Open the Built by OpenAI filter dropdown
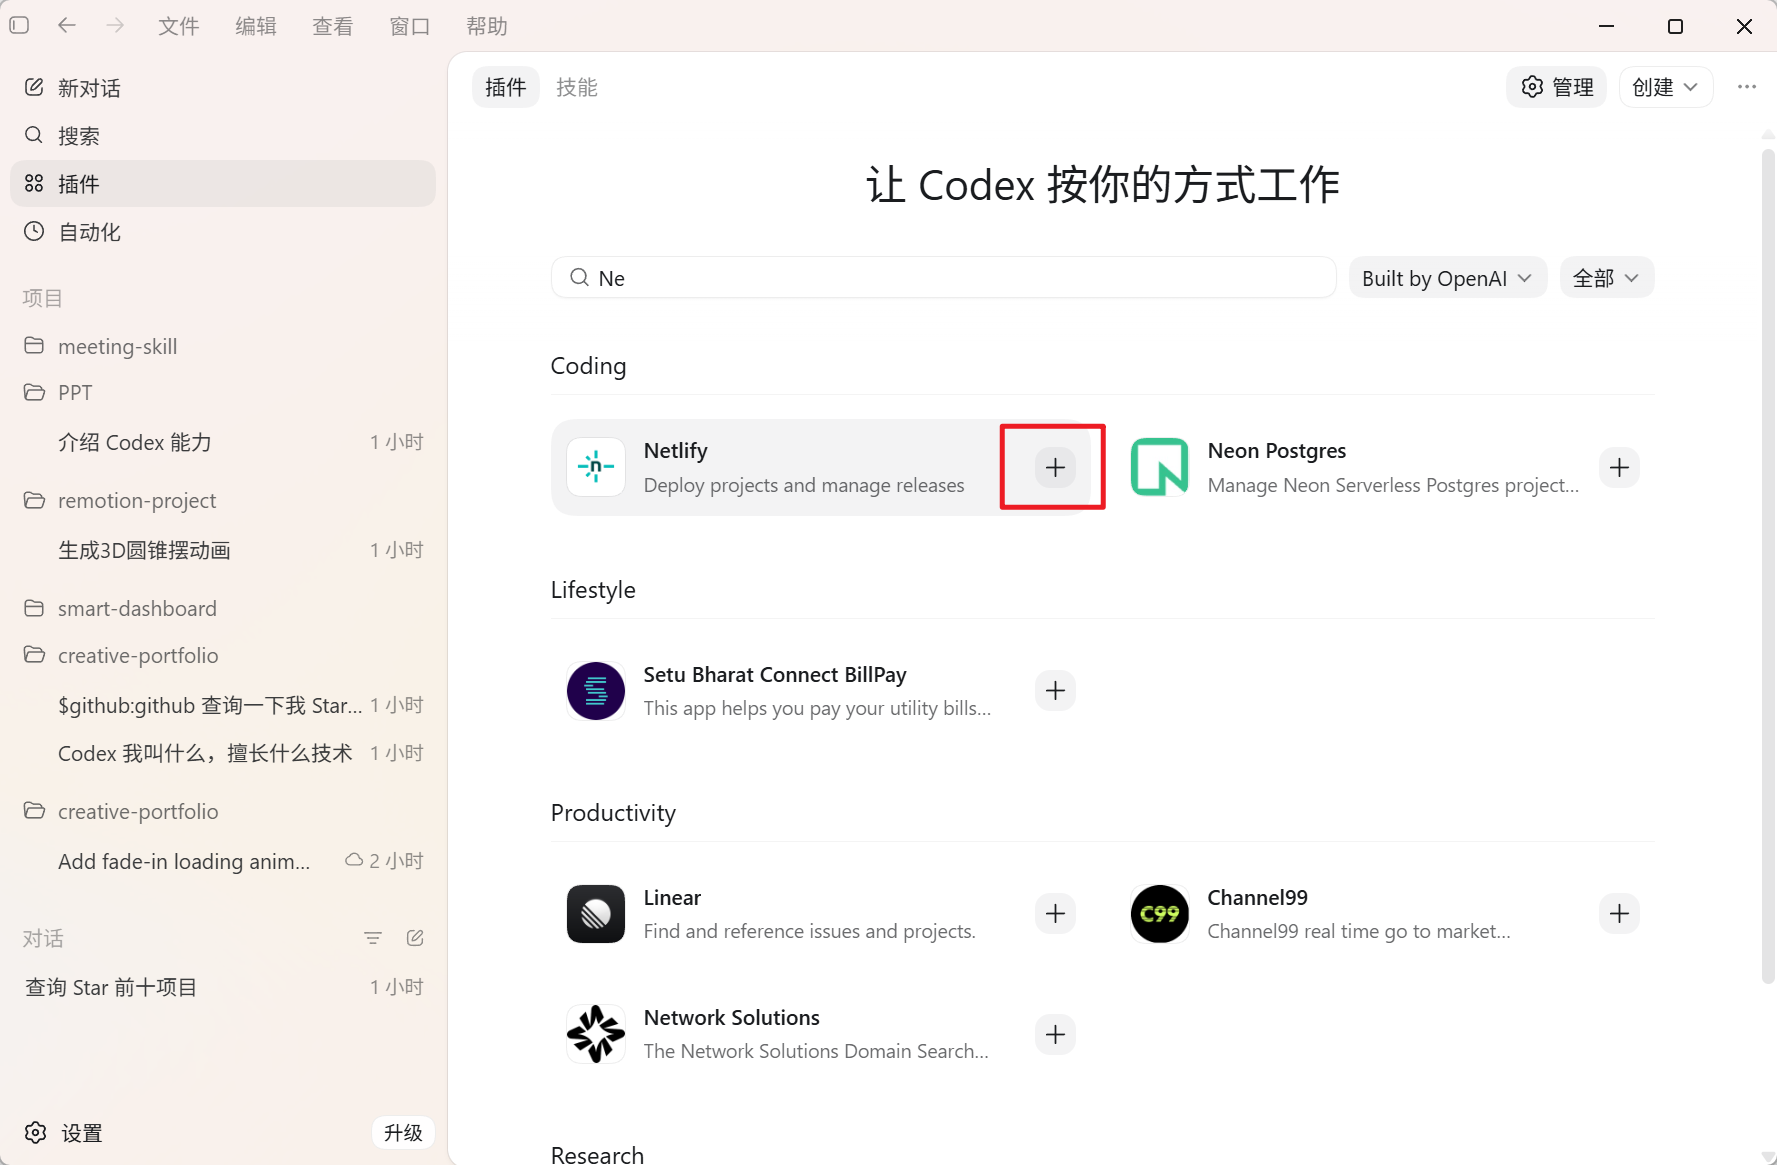 click(x=1448, y=278)
